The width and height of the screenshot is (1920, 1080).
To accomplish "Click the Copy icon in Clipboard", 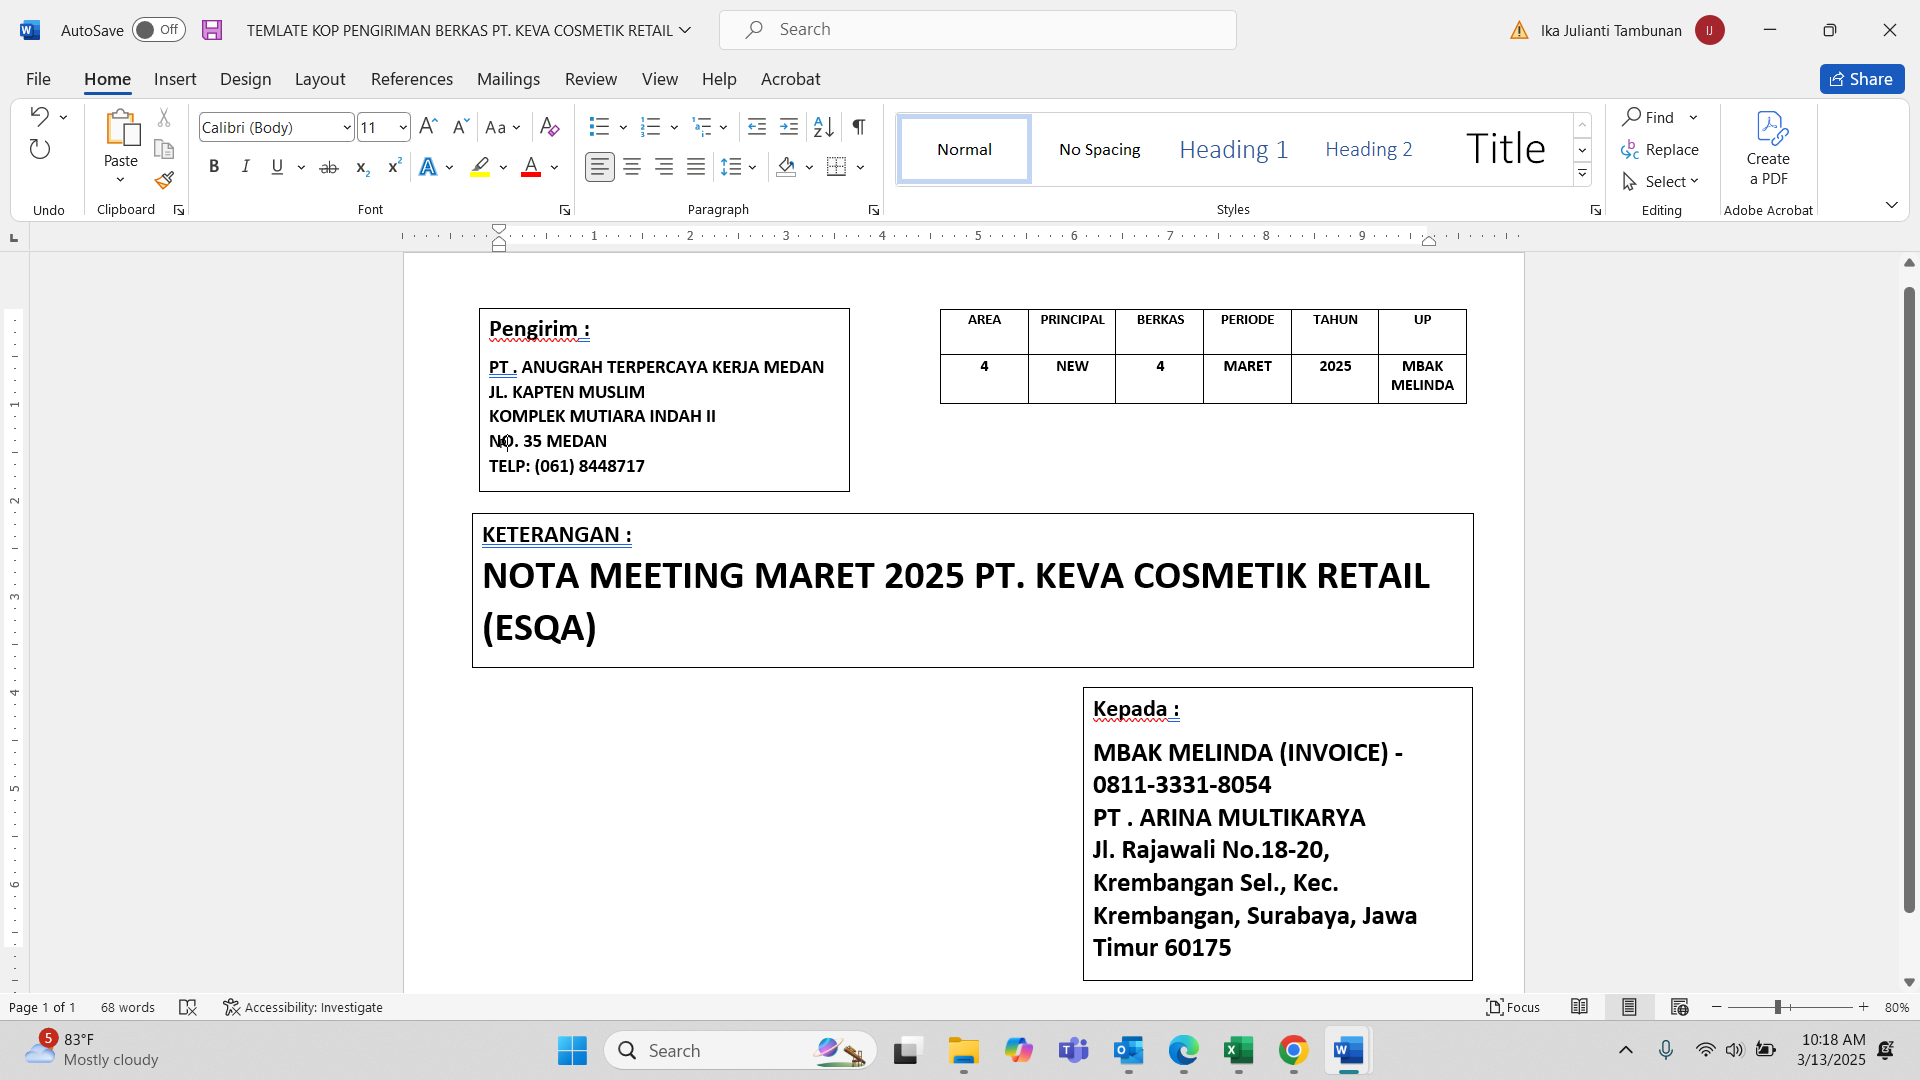I will pos(164,149).
